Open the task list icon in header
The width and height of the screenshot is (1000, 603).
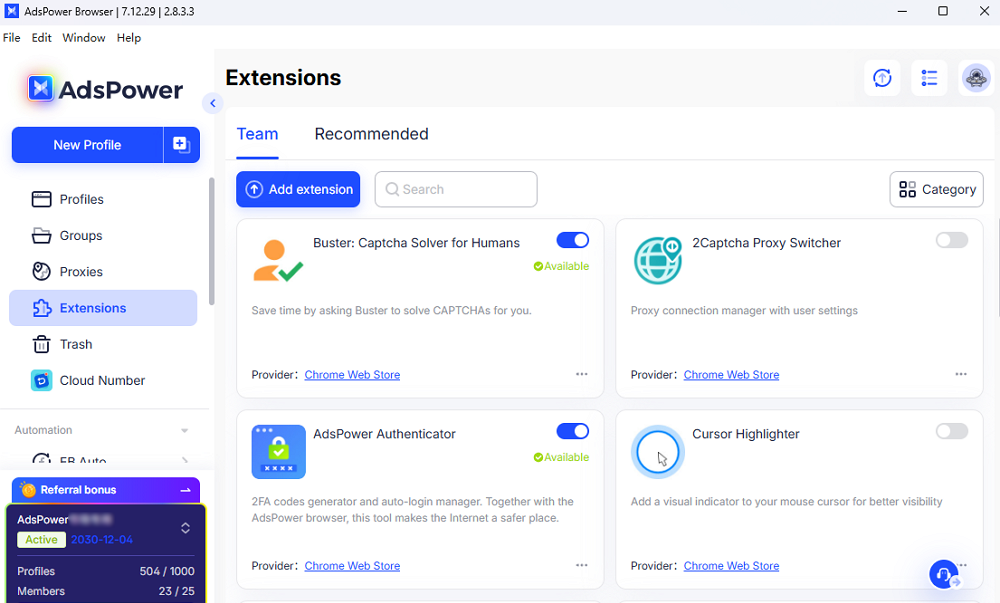pyautogui.click(x=929, y=78)
